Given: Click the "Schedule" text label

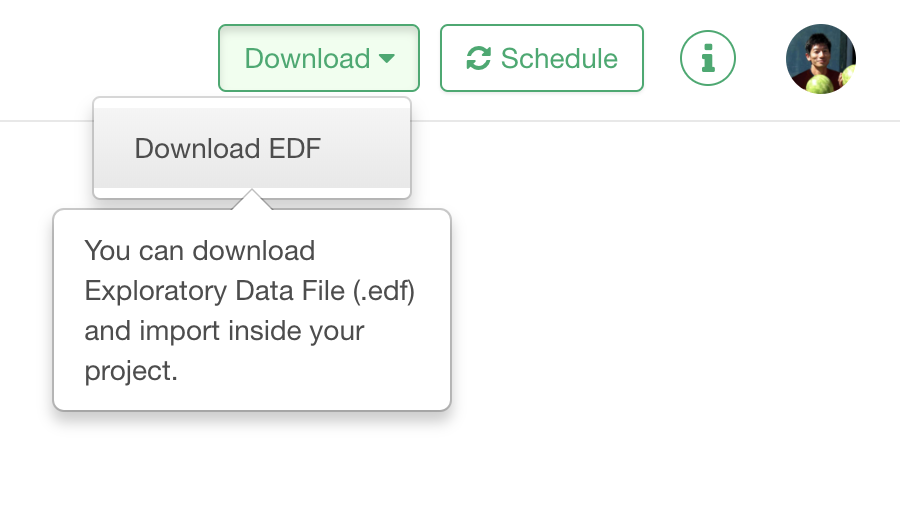Looking at the screenshot, I should [559, 59].
